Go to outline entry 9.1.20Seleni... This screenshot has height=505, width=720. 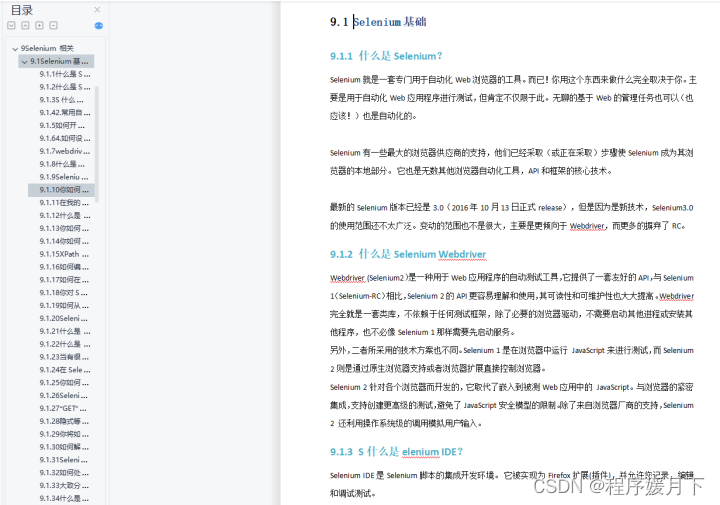coord(63,318)
